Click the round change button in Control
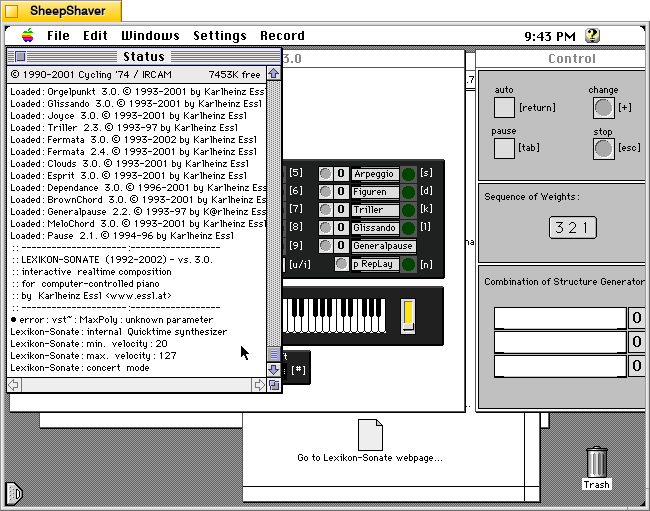The height and width of the screenshot is (511, 650). click(x=603, y=108)
